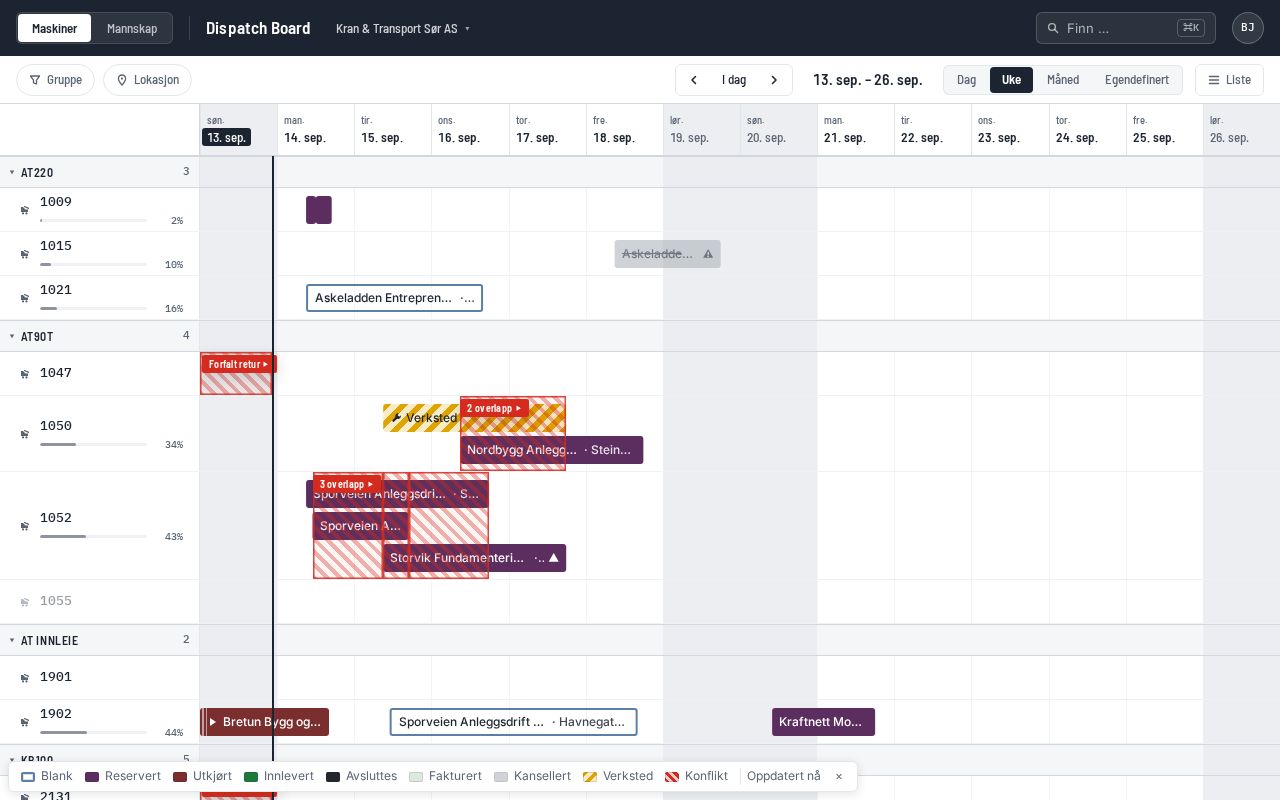The image size is (1280, 800).
Task: Open the Gruppe filter
Action: [56, 80]
